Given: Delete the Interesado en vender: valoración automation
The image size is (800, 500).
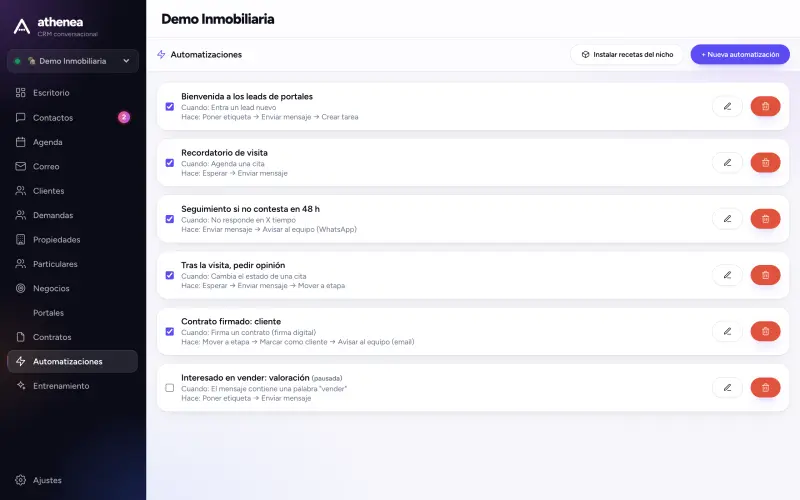Looking at the screenshot, I should (765, 387).
